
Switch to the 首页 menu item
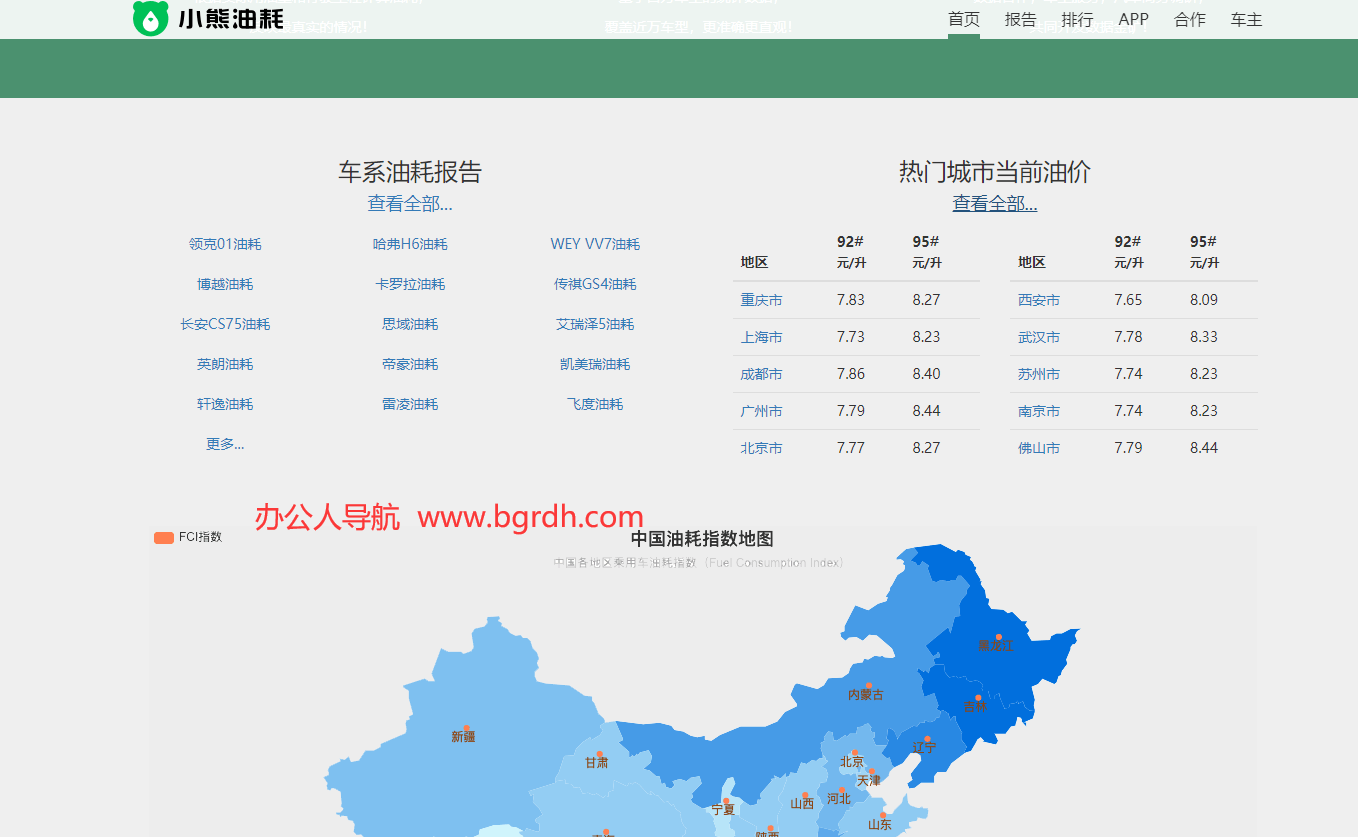(962, 18)
